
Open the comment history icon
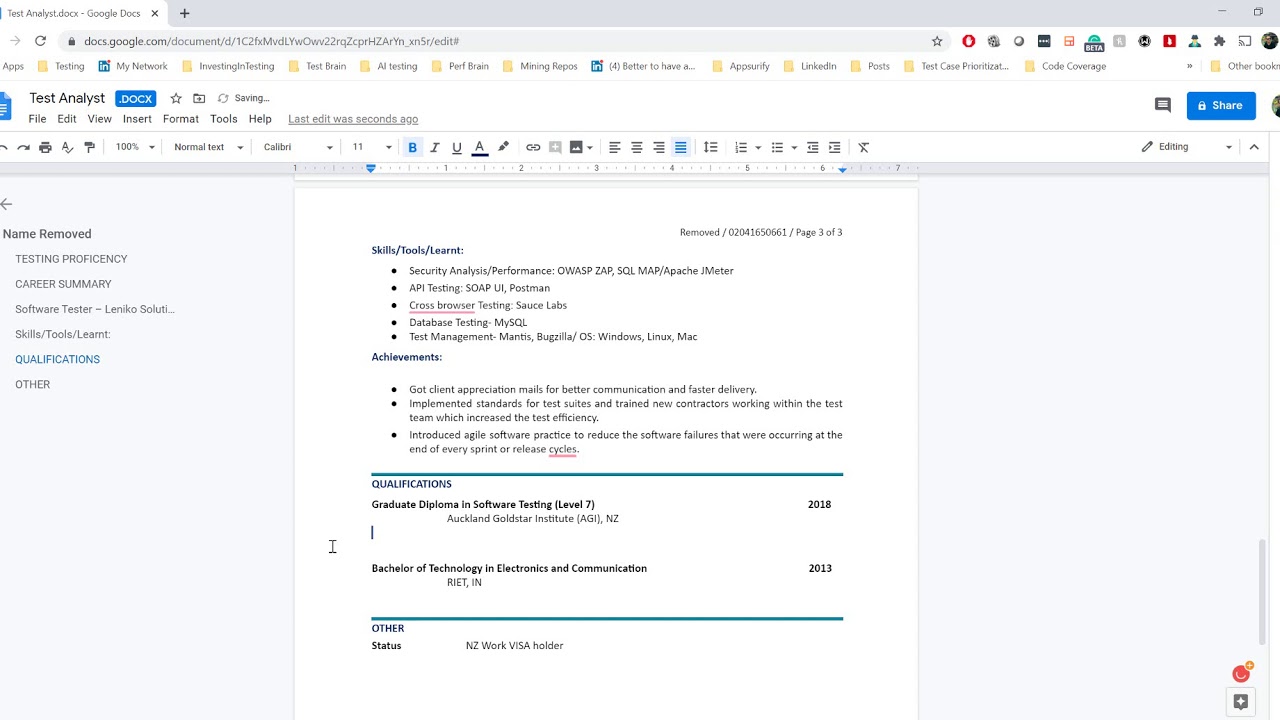[1162, 105]
